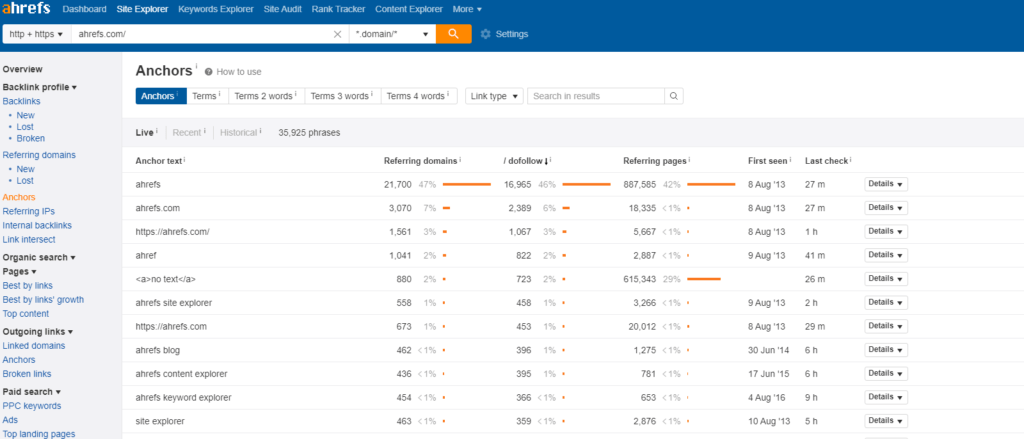
Task: Clear the URL field with X icon
Action: pos(338,34)
